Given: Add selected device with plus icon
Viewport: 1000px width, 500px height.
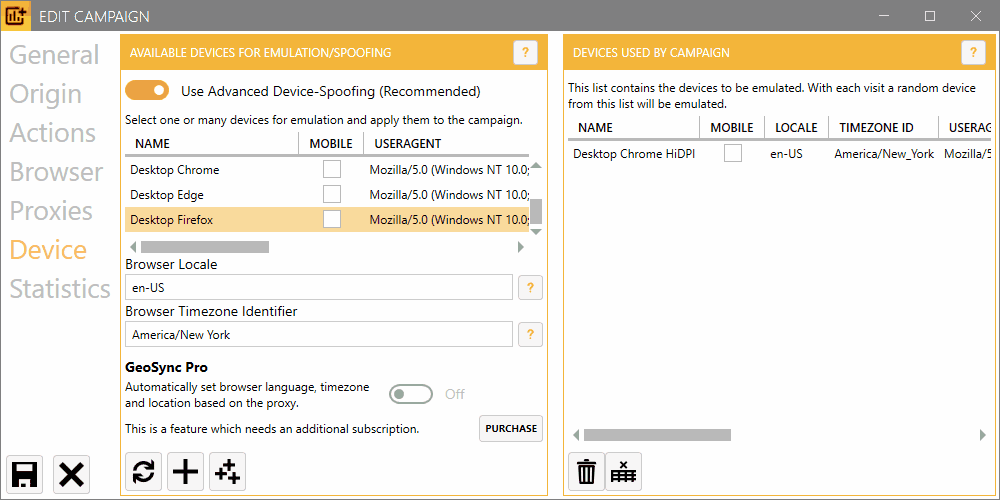Looking at the screenshot, I should [x=186, y=471].
